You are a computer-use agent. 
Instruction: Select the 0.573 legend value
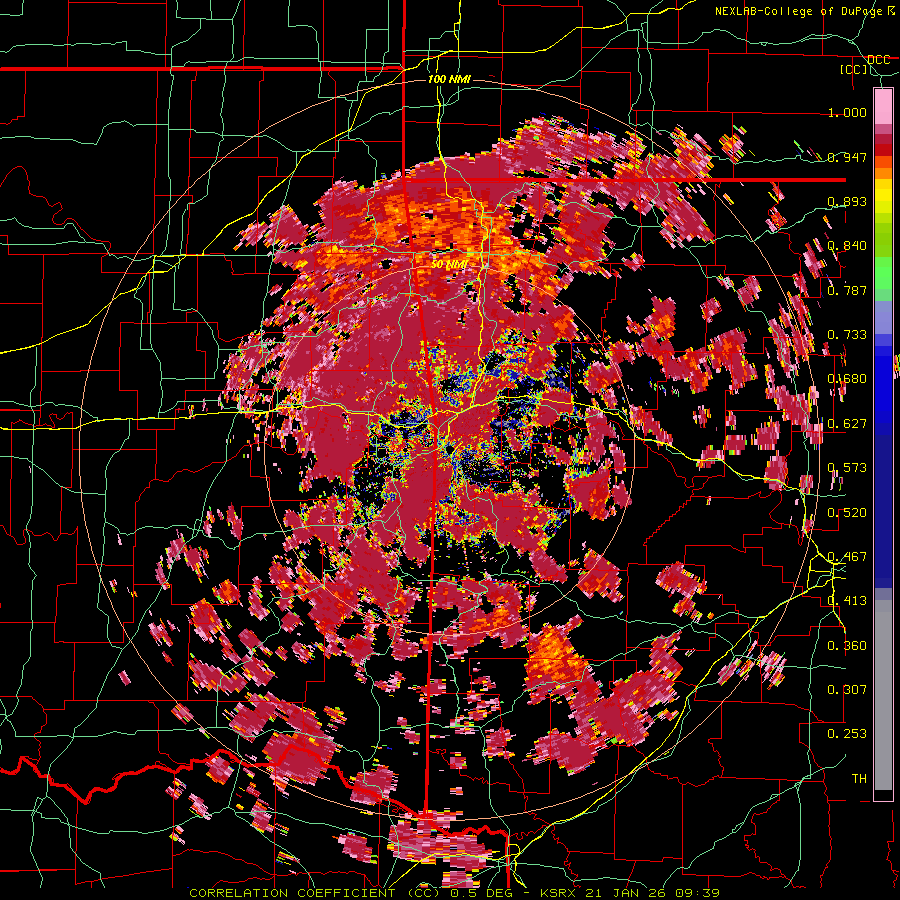pyautogui.click(x=847, y=468)
